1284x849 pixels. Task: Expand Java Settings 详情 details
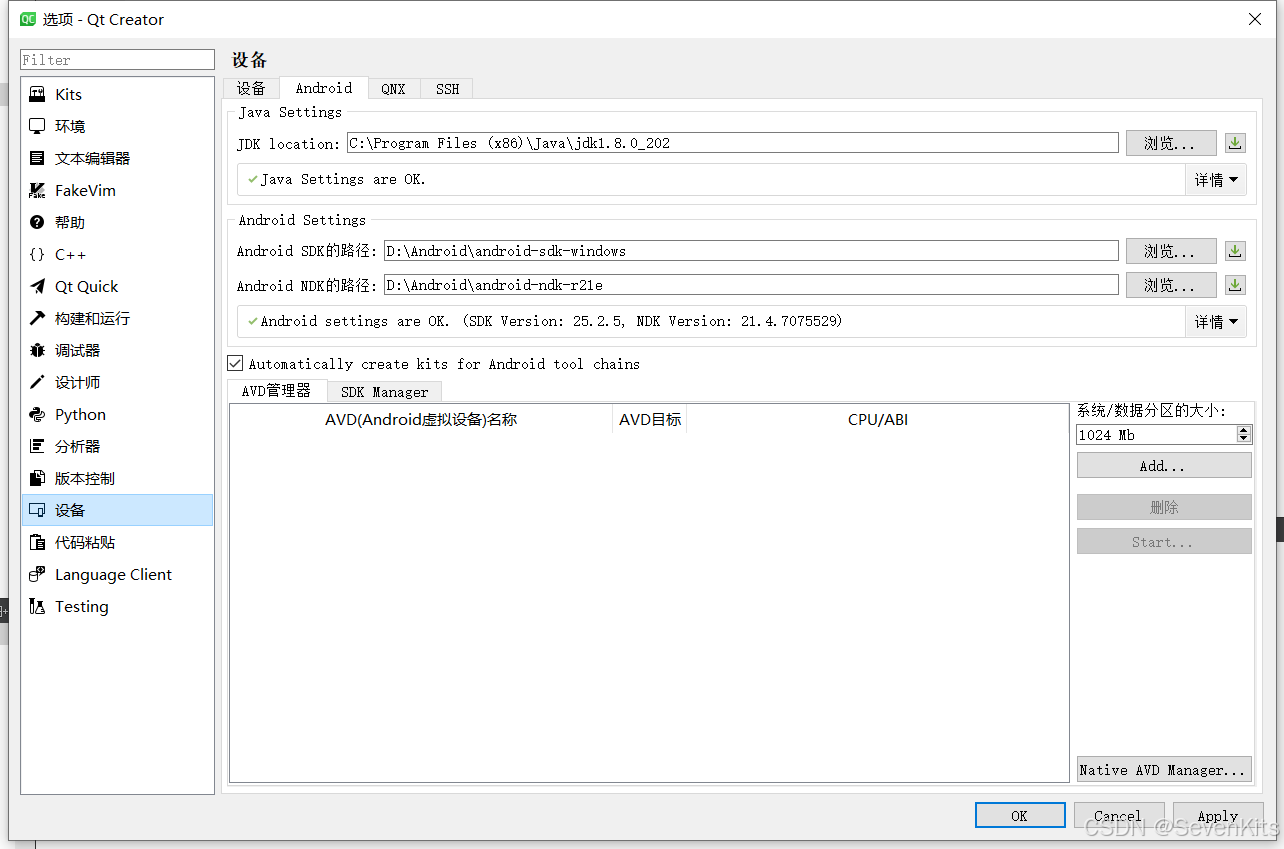point(1216,180)
